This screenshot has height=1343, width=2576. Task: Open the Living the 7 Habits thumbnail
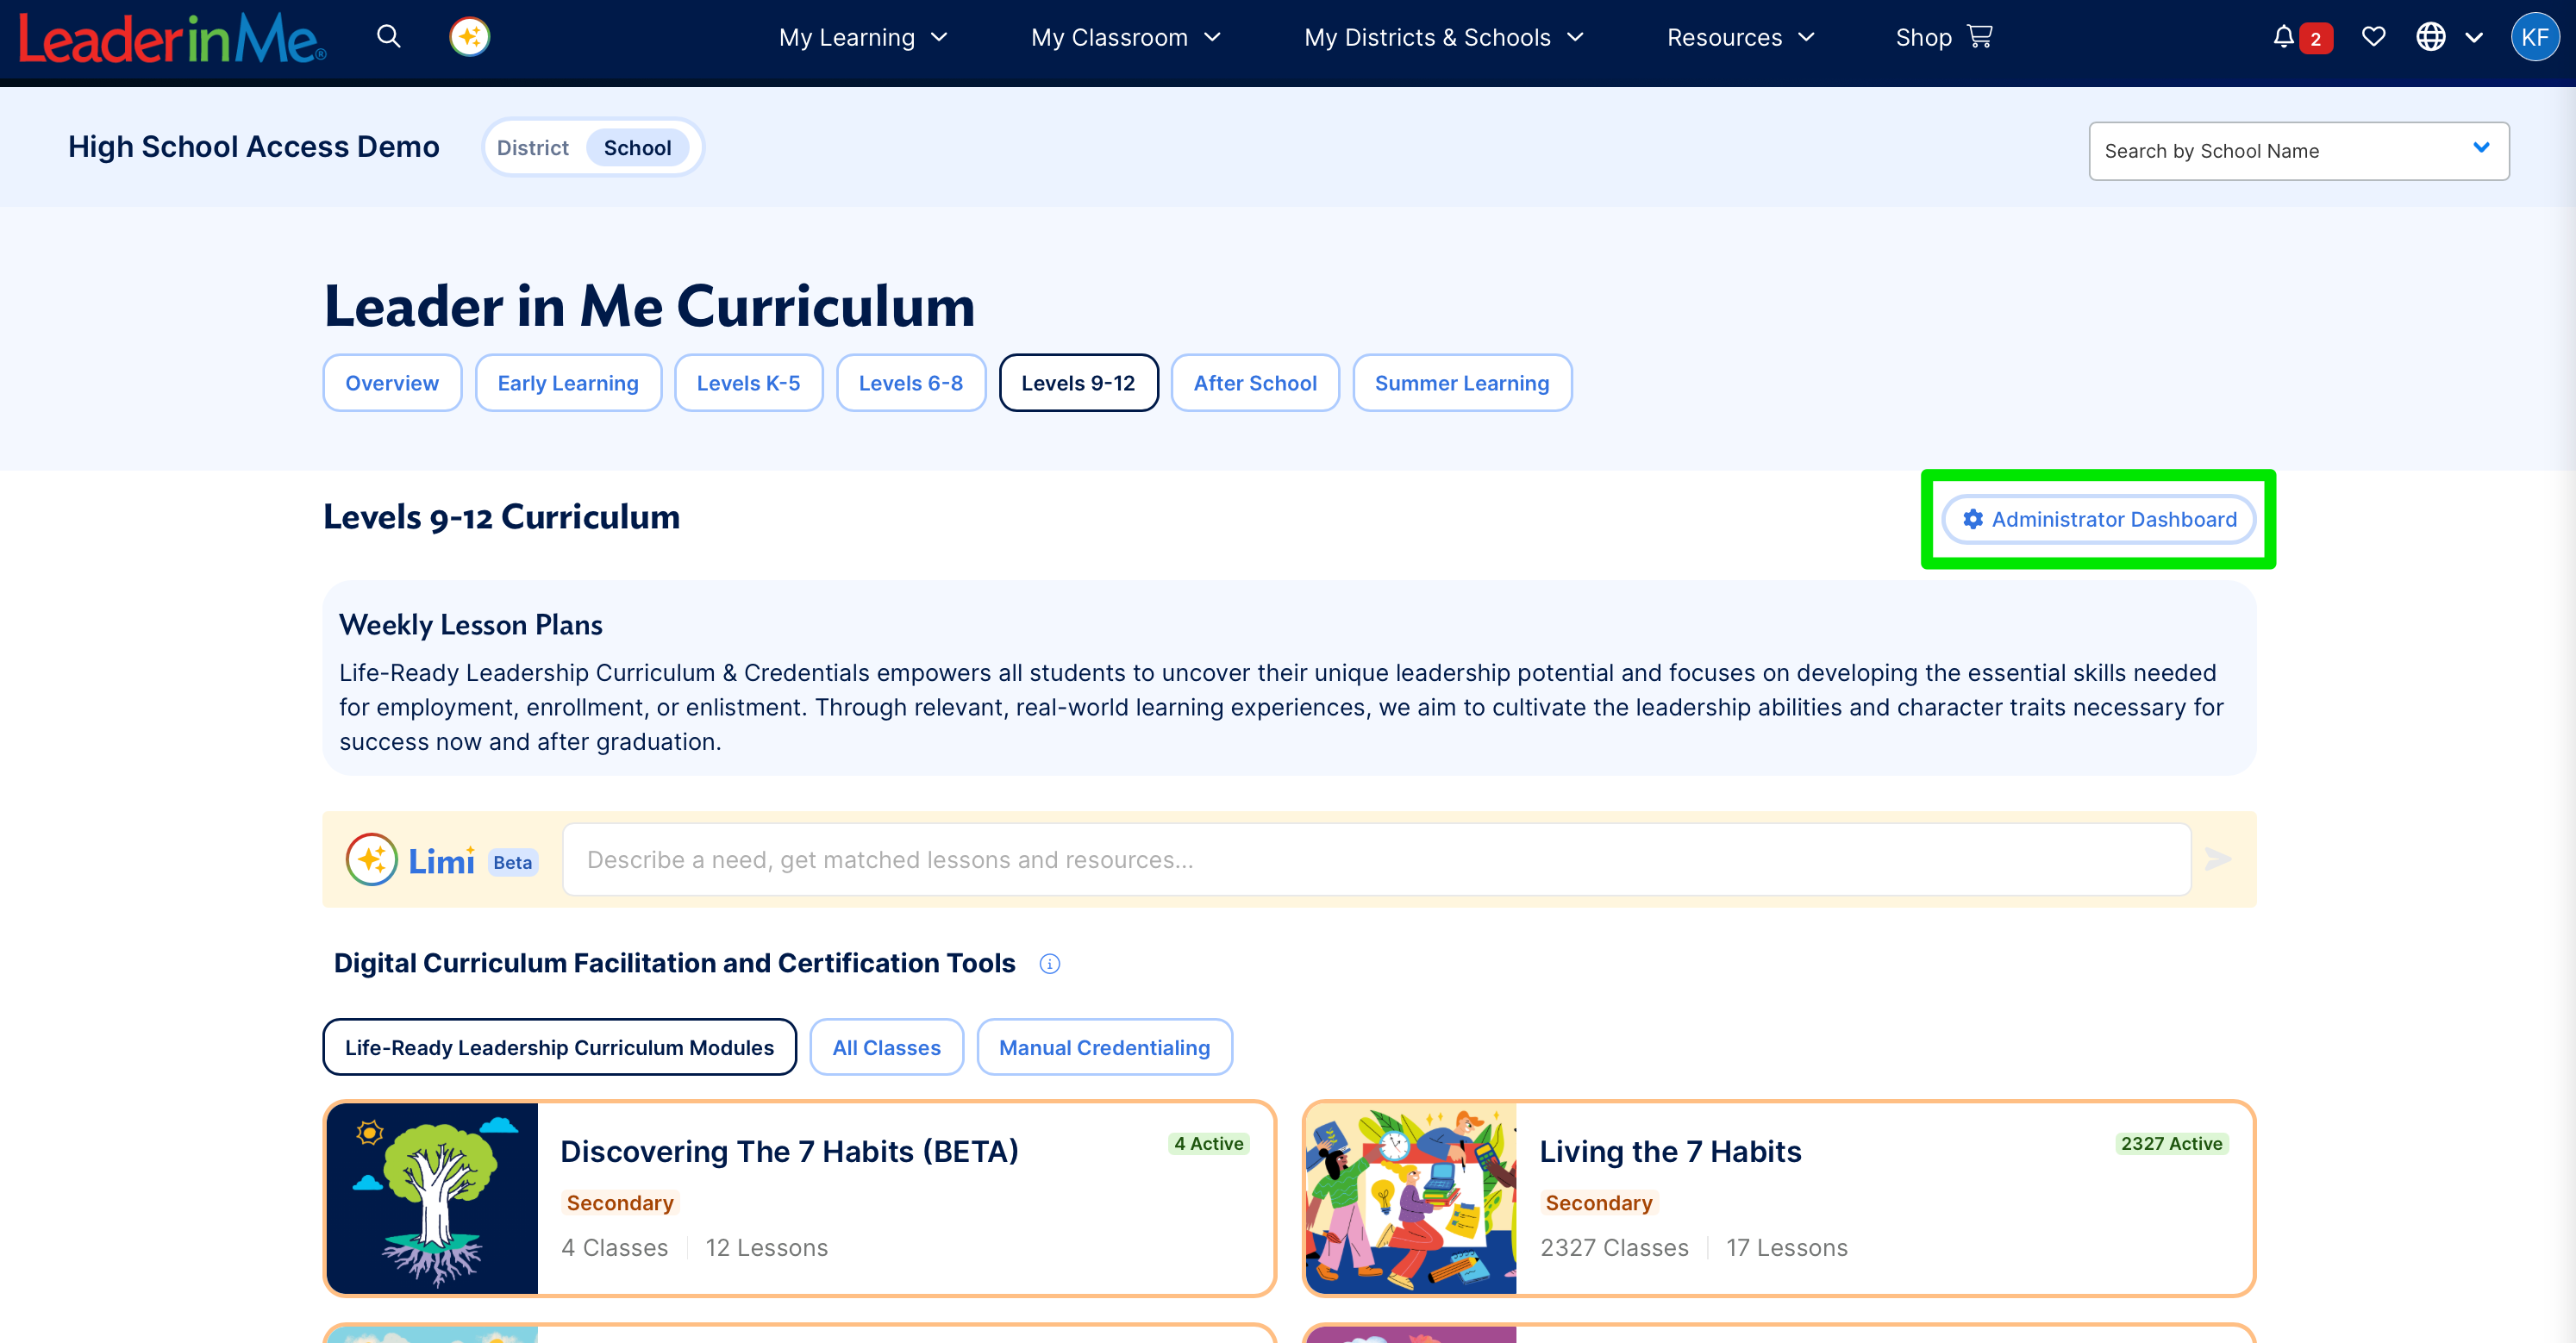pos(1411,1198)
